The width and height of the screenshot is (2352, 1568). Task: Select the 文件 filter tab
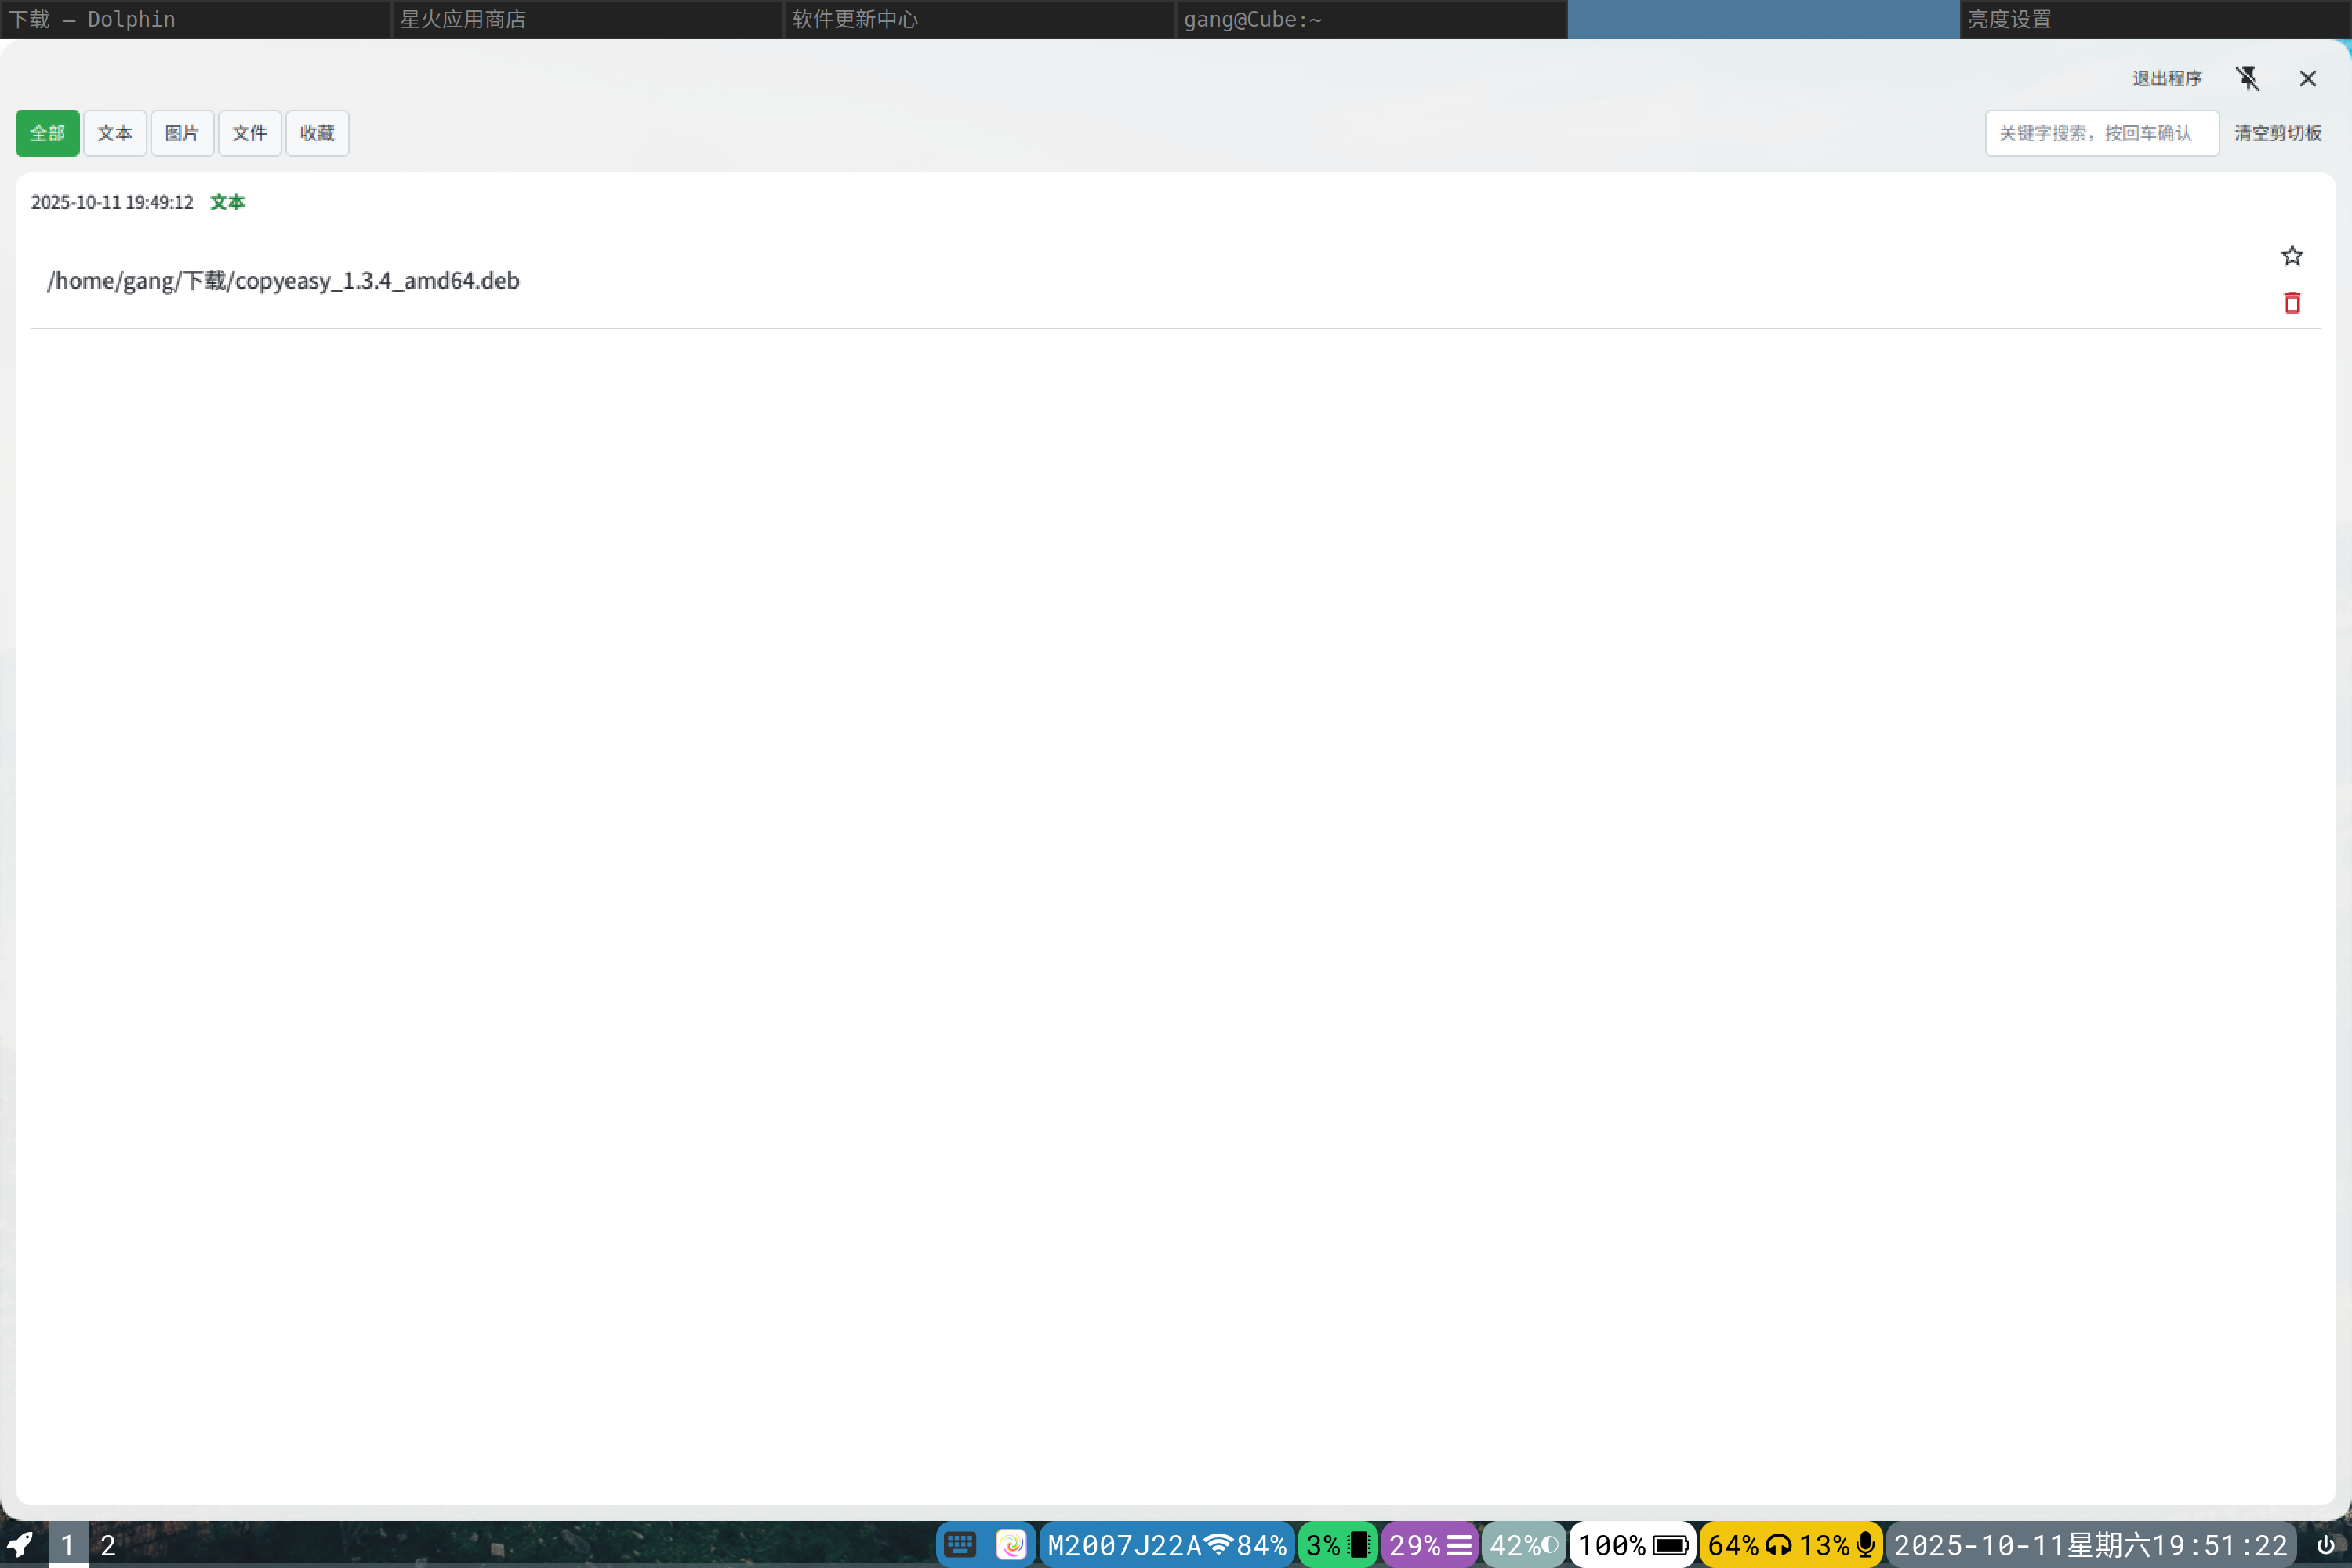[250, 133]
